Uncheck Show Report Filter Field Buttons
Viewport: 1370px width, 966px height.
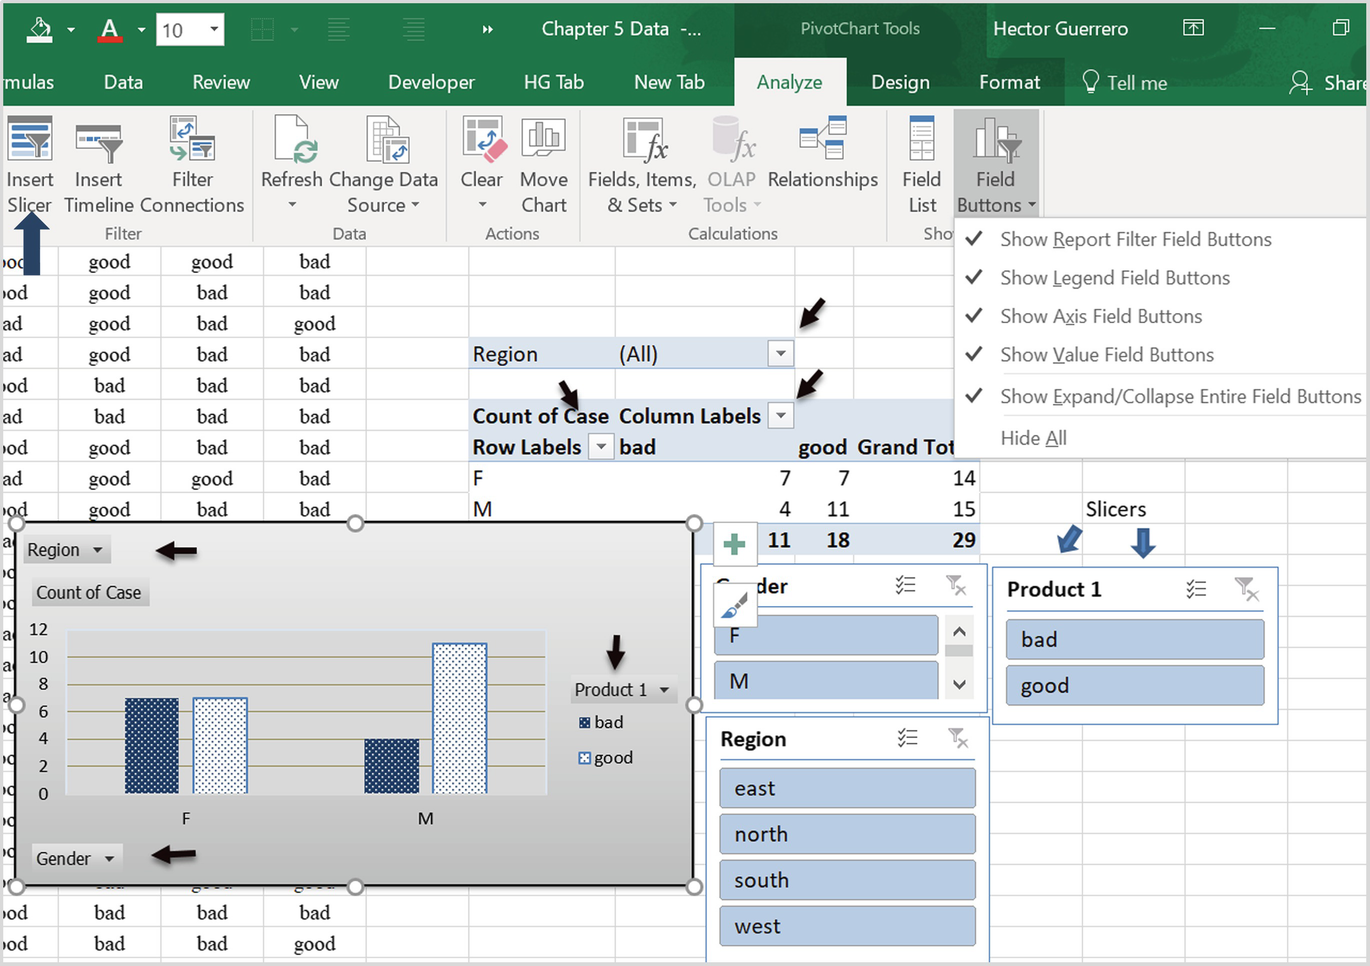click(x=1135, y=239)
